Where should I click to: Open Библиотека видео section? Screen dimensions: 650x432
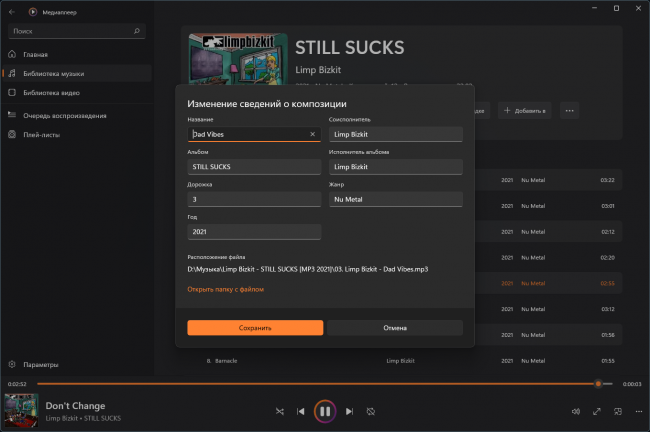(x=77, y=92)
